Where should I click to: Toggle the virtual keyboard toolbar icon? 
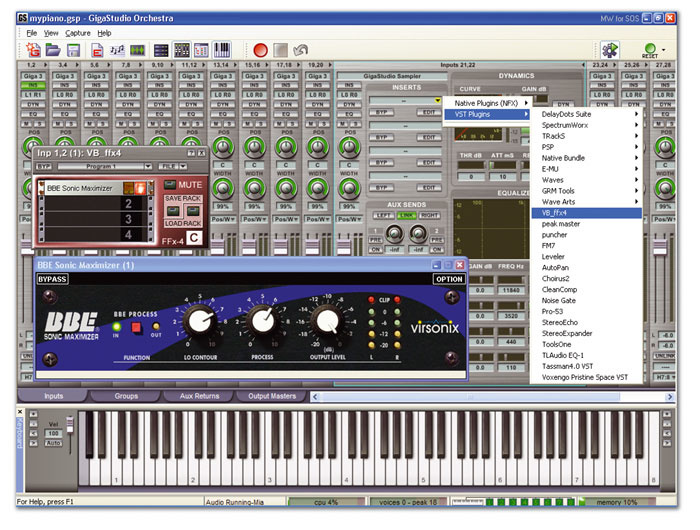click(222, 50)
